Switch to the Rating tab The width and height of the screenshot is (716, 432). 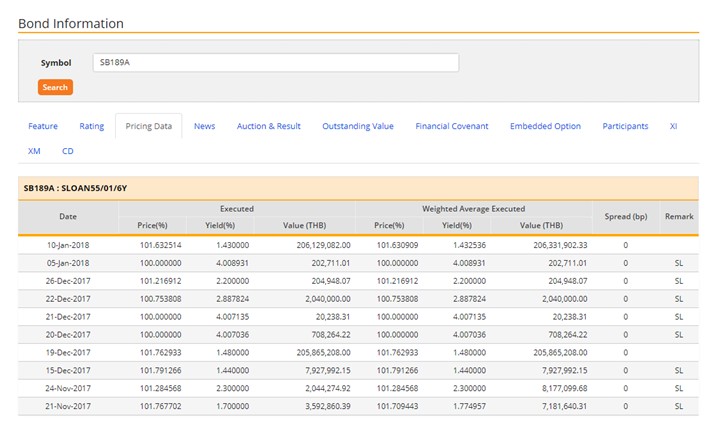click(x=91, y=126)
